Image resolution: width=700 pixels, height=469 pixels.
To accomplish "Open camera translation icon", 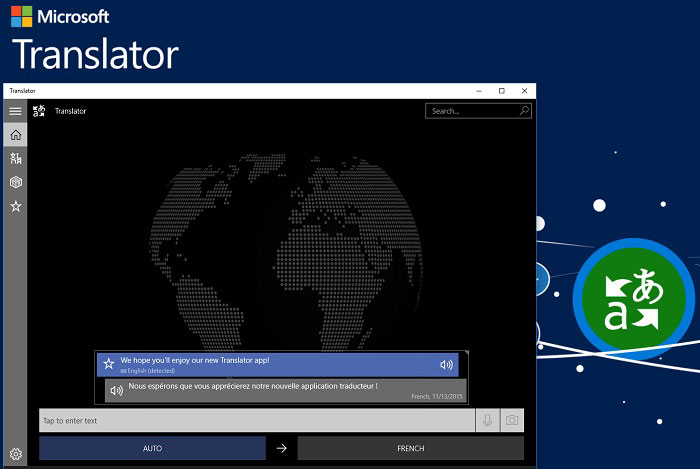I will tap(512, 420).
